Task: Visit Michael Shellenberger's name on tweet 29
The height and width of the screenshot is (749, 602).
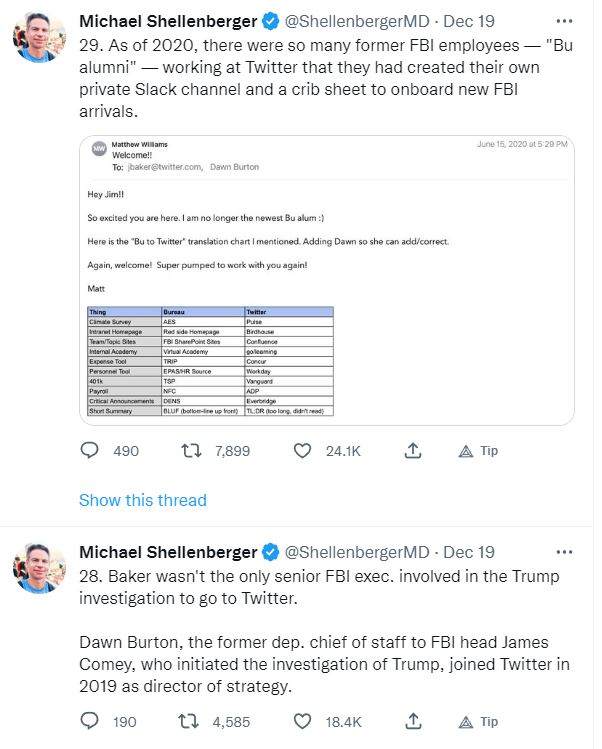Action: coord(167,21)
